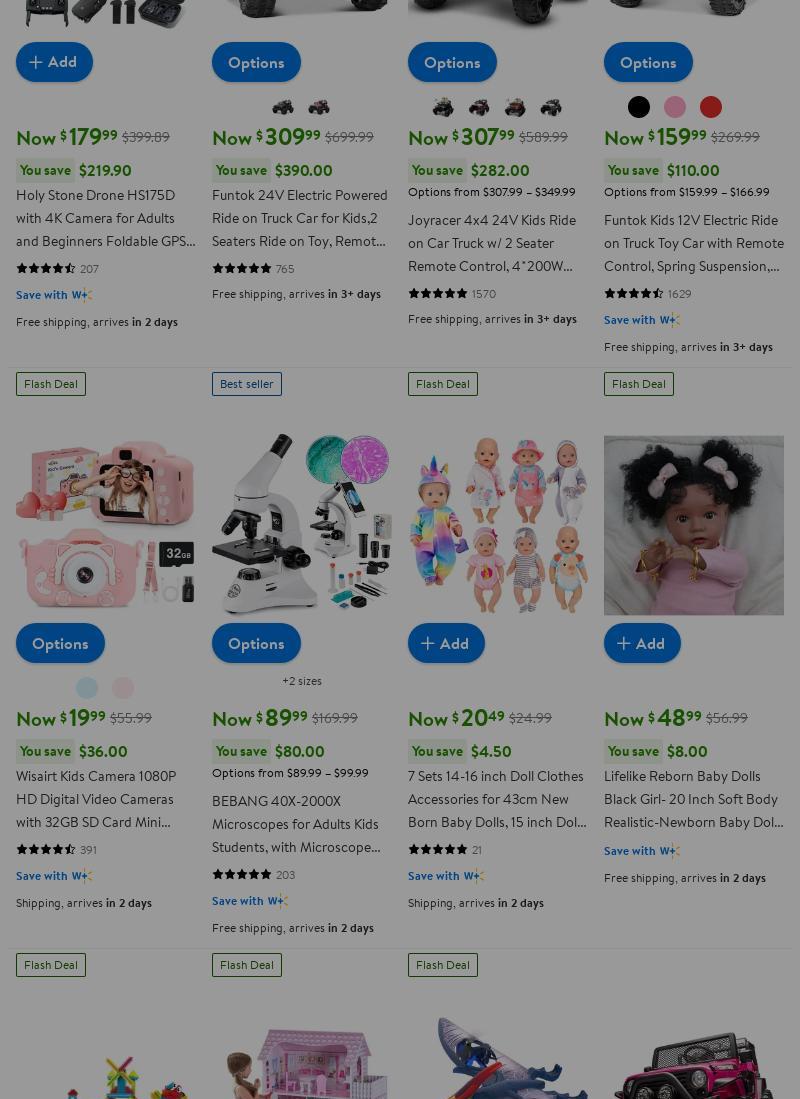Image resolution: width=800 pixels, height=1099 pixels.
Task: Add Lifelike Reborn Baby Doll to cart
Action: (642, 643)
